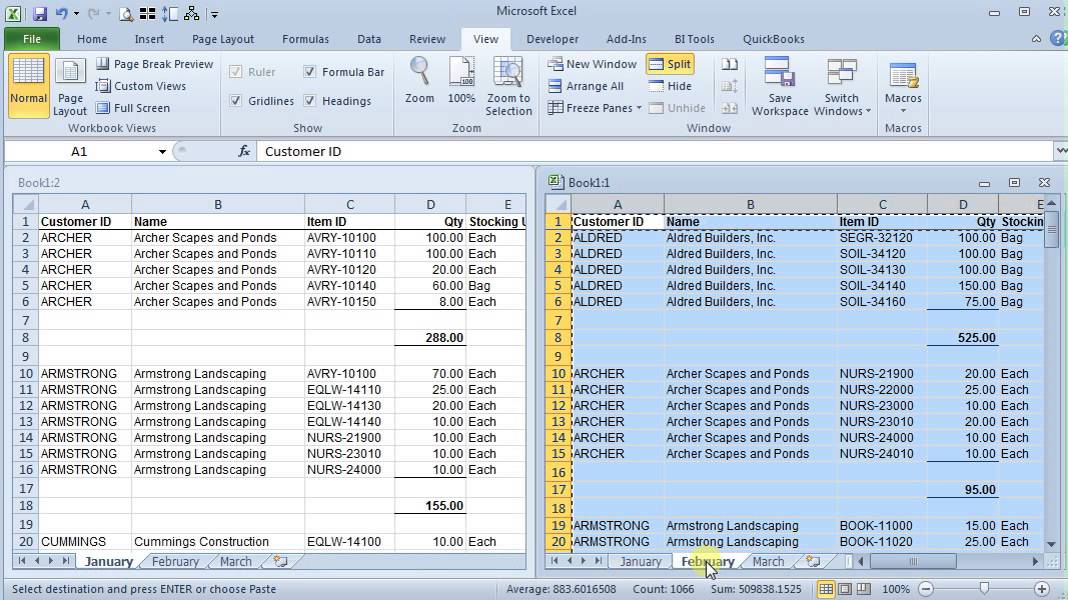Select cell with 288.00 in Book1:2

430,337
